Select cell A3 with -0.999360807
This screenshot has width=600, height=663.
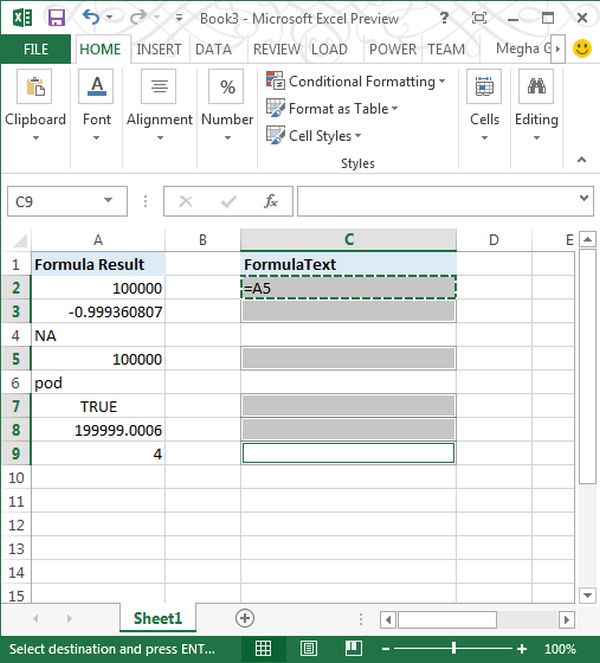click(x=98, y=312)
